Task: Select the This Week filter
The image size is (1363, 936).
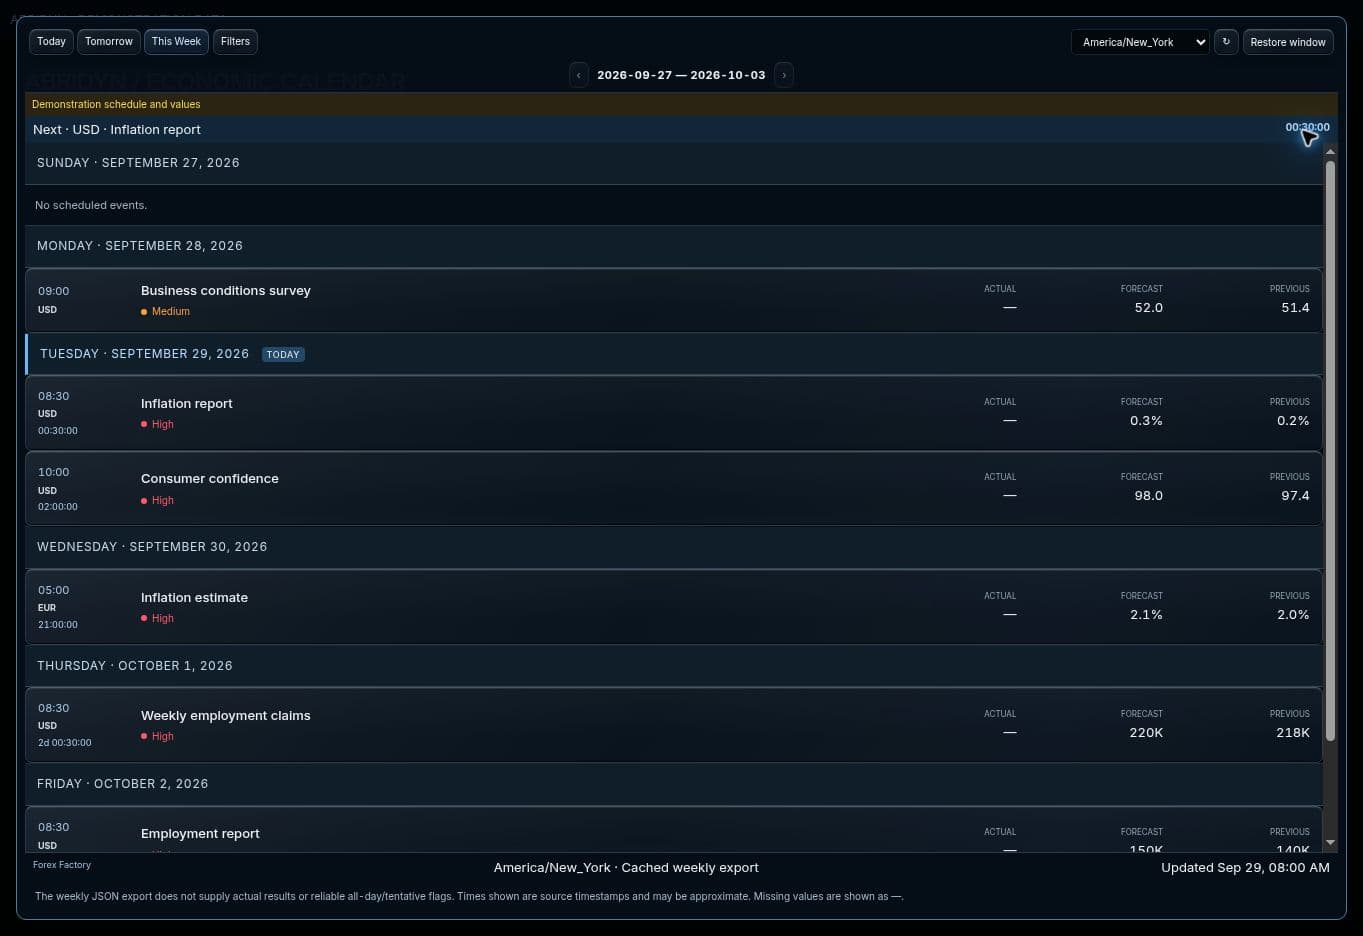Action: pos(176,41)
